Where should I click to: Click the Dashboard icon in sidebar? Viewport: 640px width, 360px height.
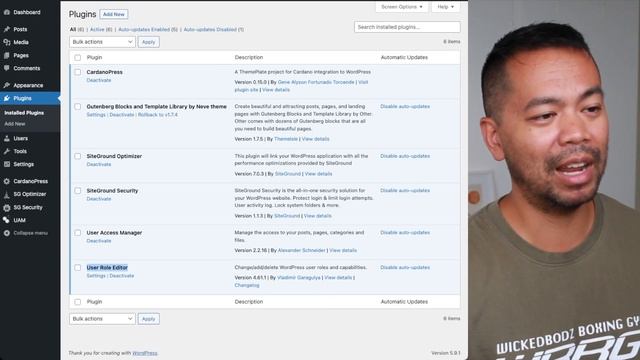(x=7, y=12)
